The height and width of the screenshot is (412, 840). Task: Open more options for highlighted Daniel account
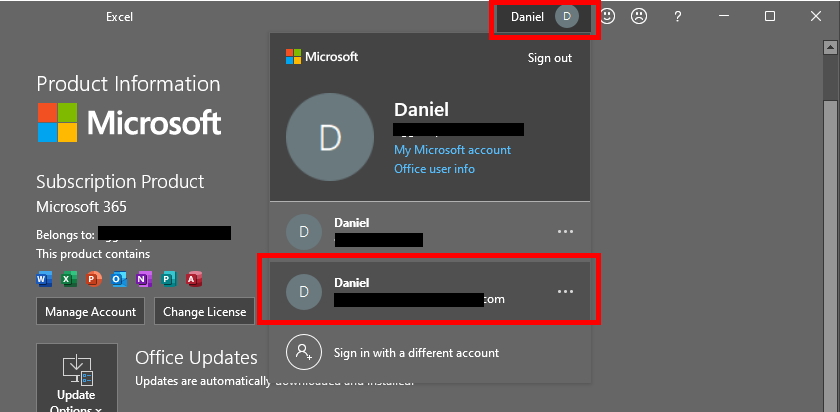[565, 291]
